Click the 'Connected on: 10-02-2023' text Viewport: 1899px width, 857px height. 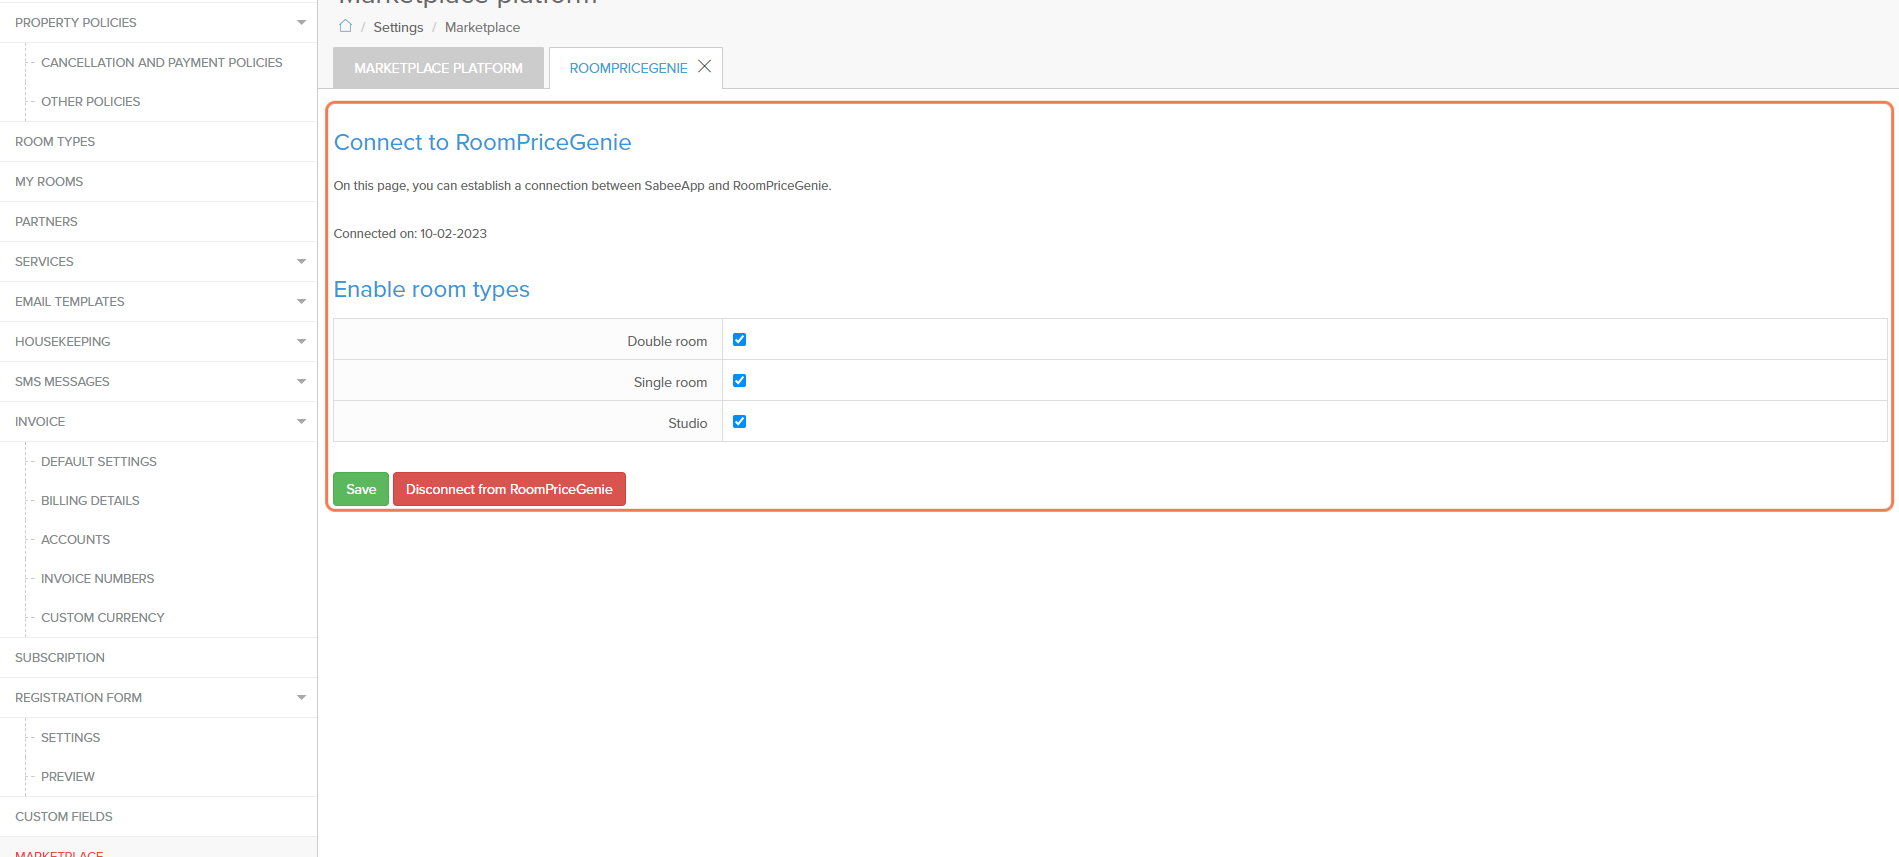410,233
